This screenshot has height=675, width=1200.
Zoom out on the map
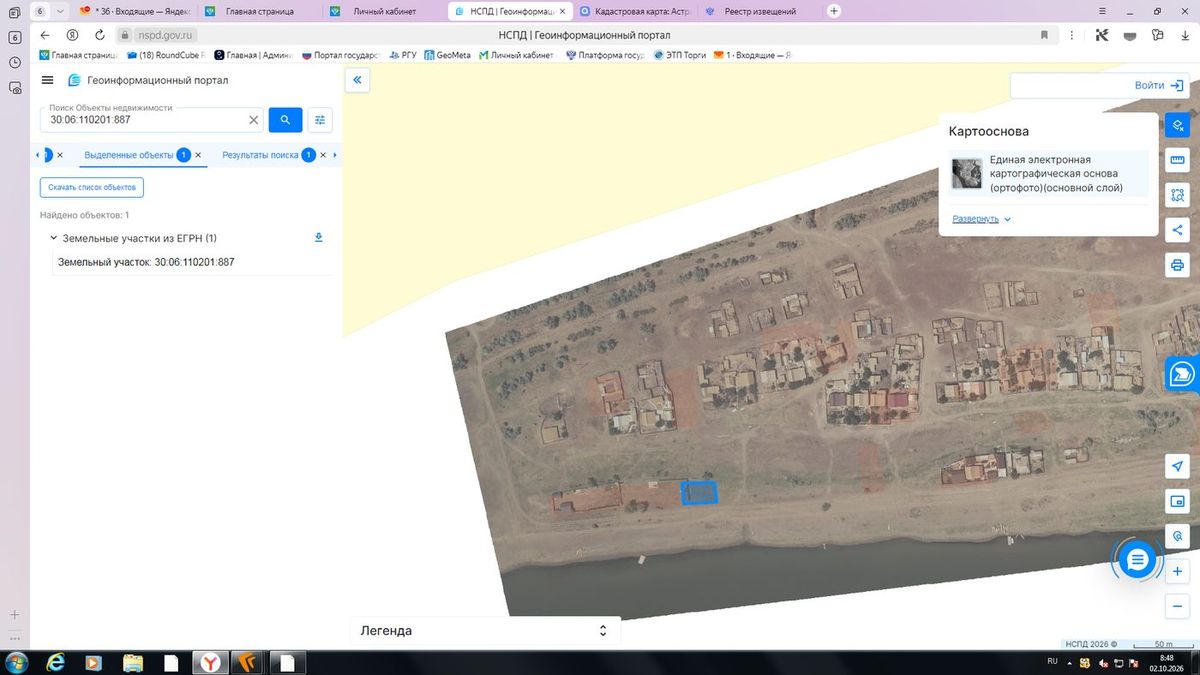pyautogui.click(x=1177, y=607)
